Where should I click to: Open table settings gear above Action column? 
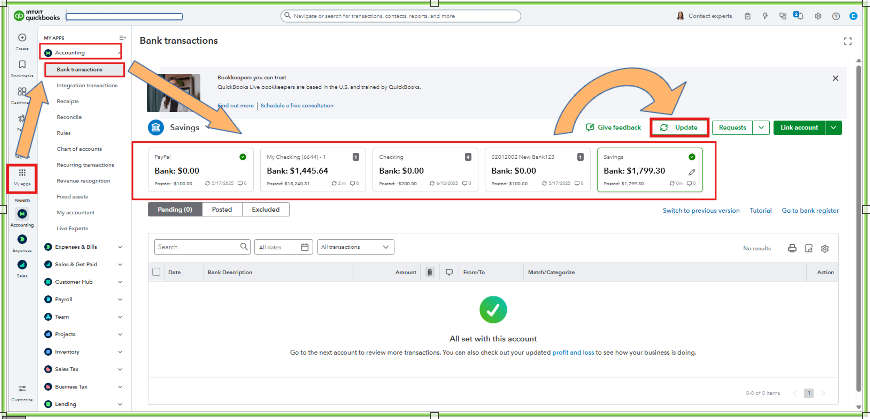(825, 247)
